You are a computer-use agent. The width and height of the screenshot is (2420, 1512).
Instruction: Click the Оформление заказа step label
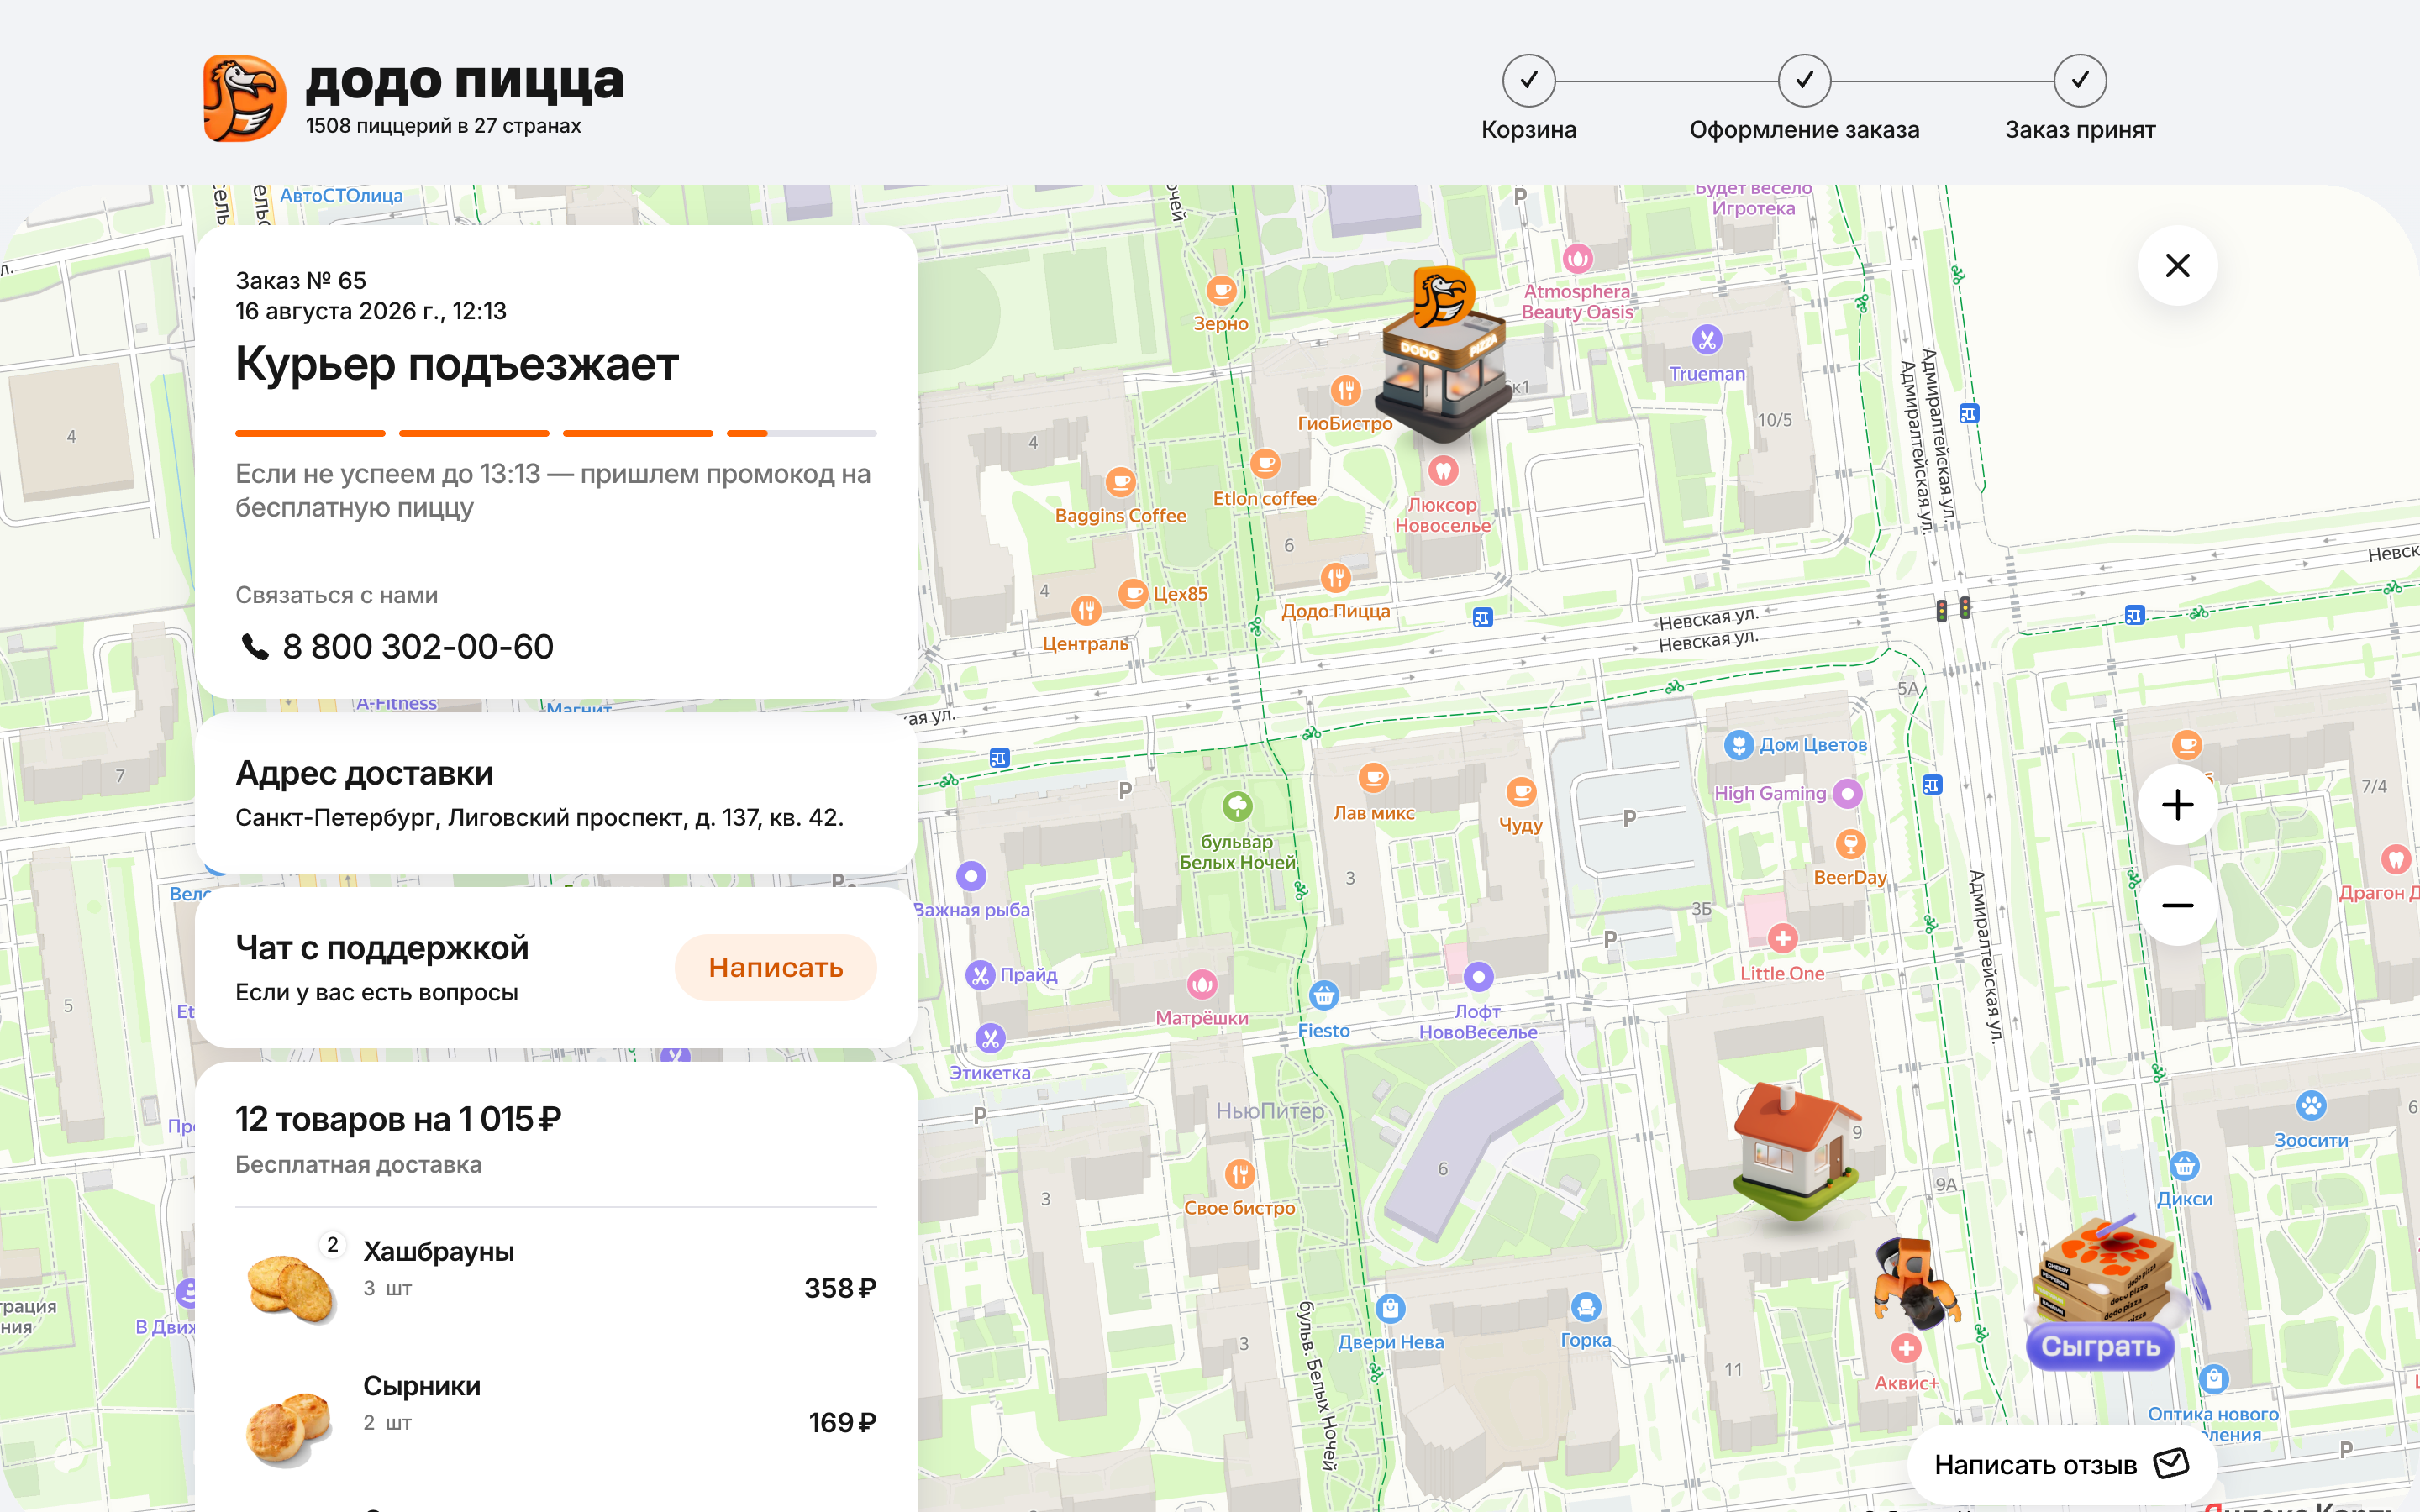pos(1804,130)
